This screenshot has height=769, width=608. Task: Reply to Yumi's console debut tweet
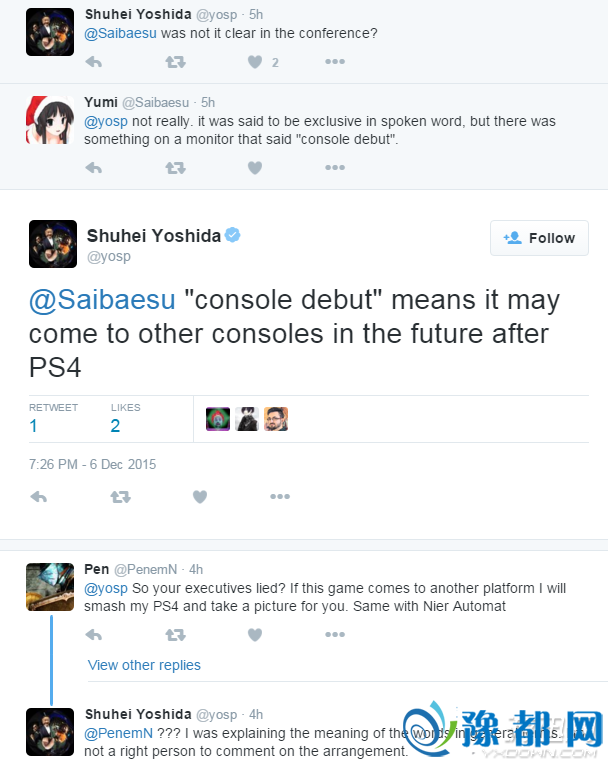(94, 167)
